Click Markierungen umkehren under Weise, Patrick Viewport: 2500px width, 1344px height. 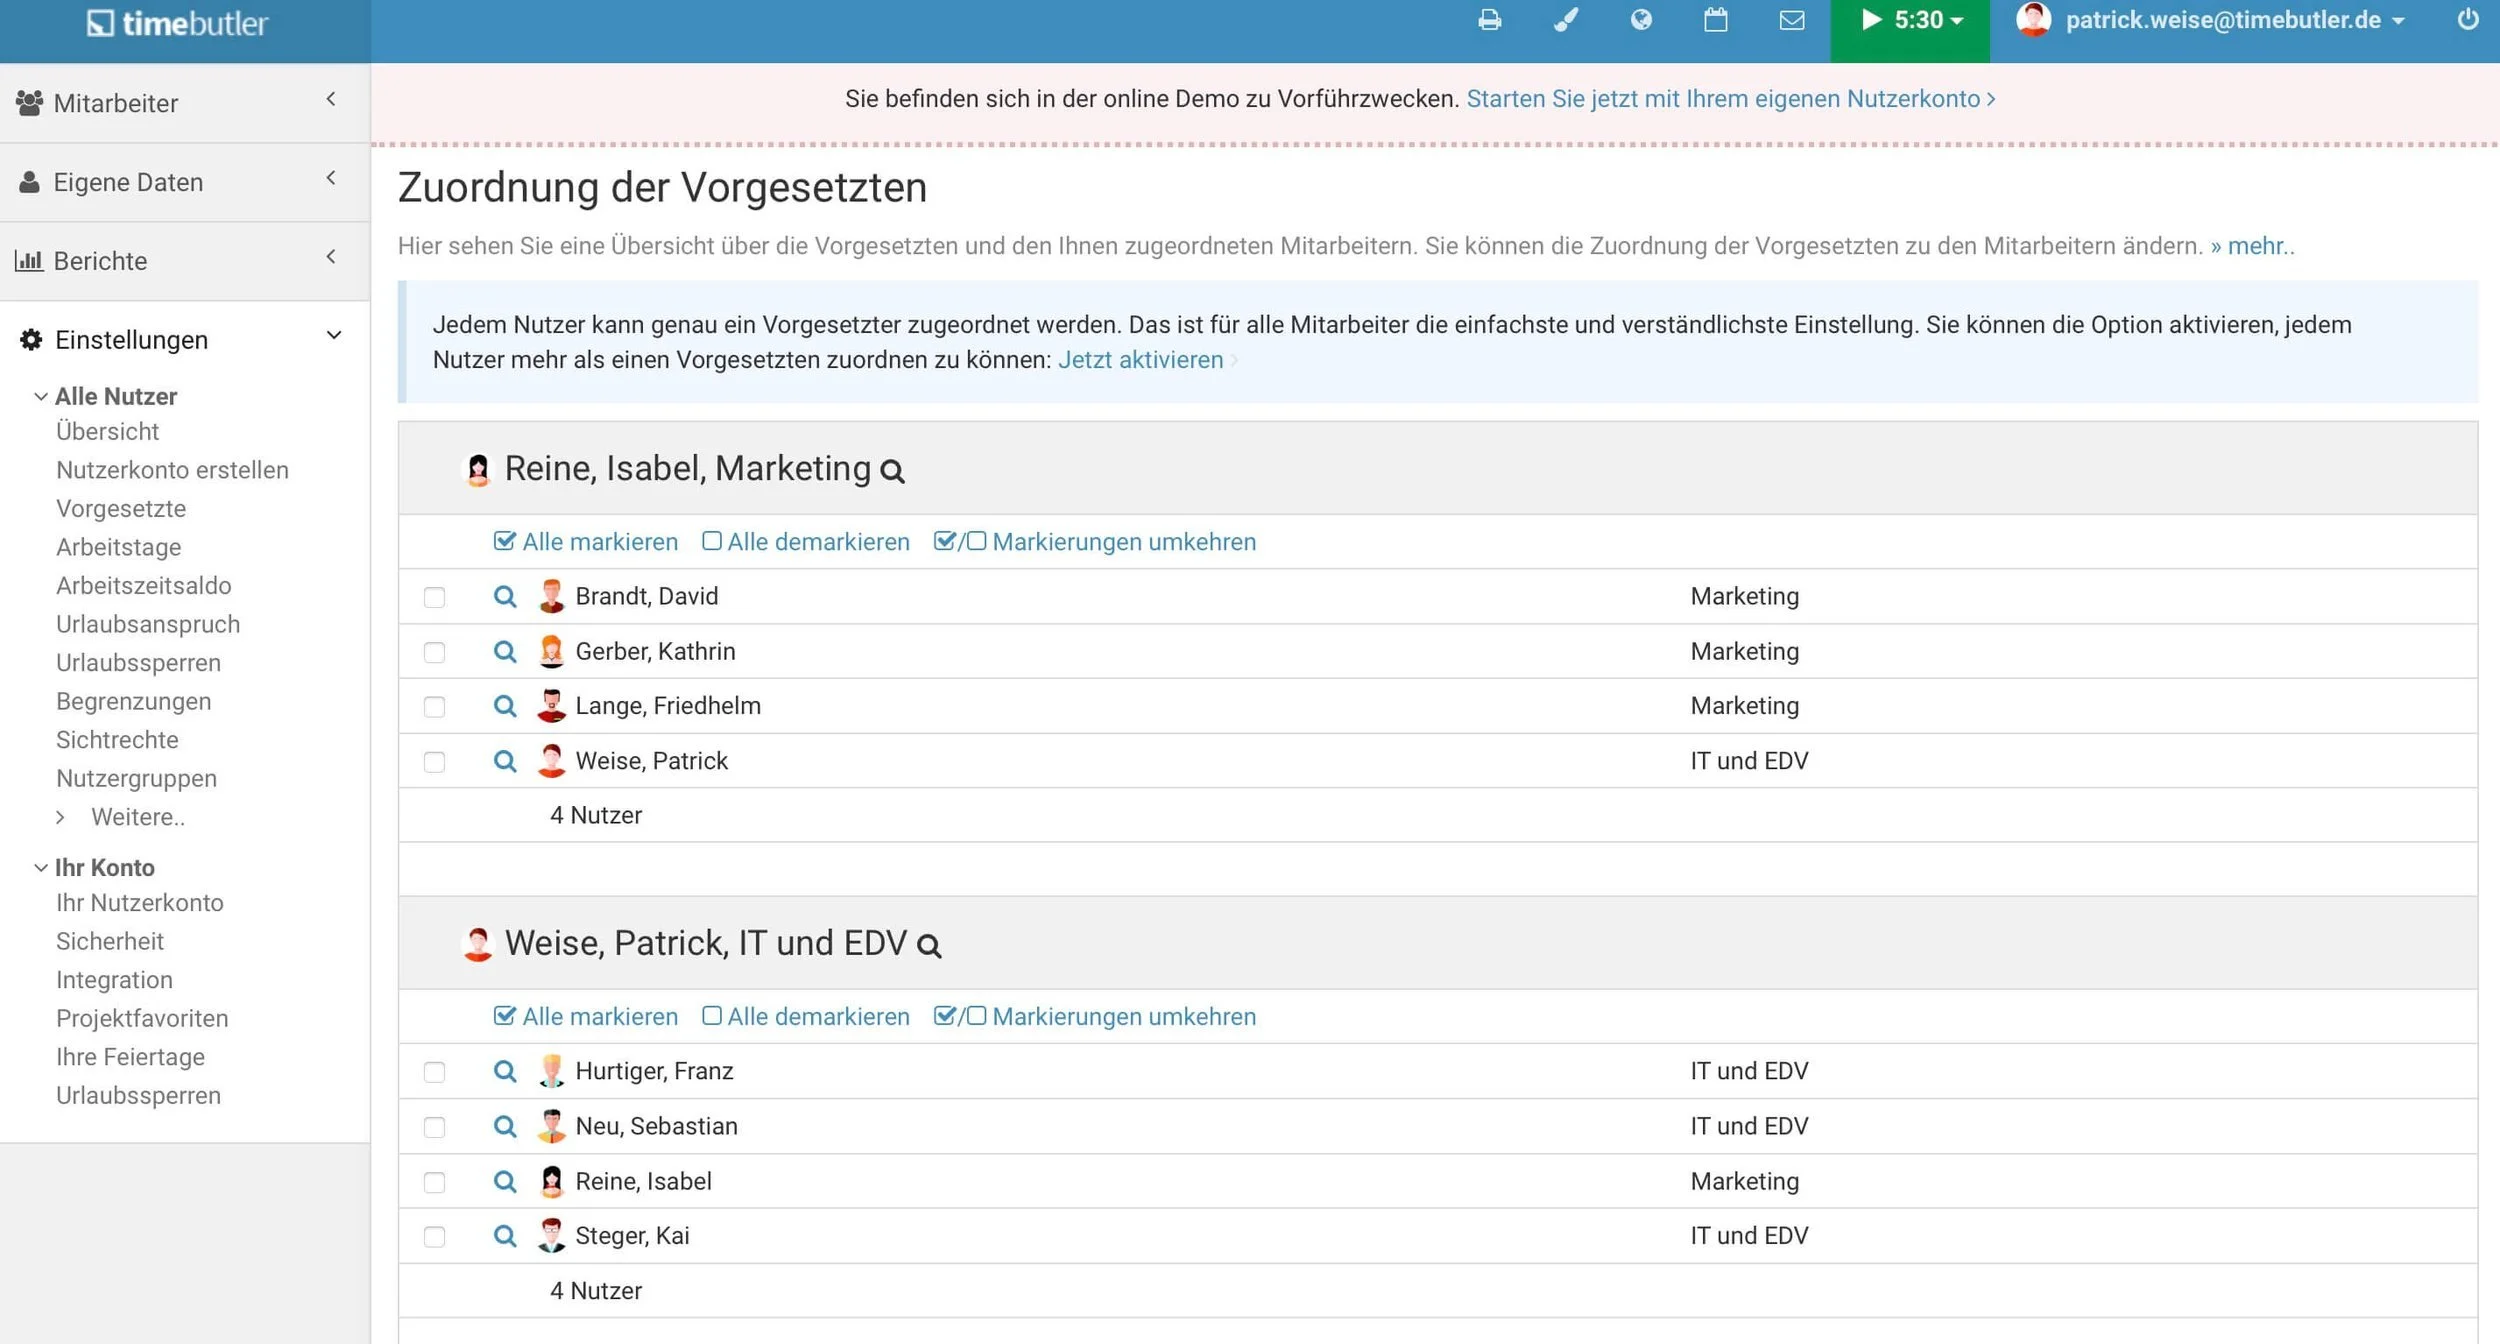[x=1095, y=1017]
